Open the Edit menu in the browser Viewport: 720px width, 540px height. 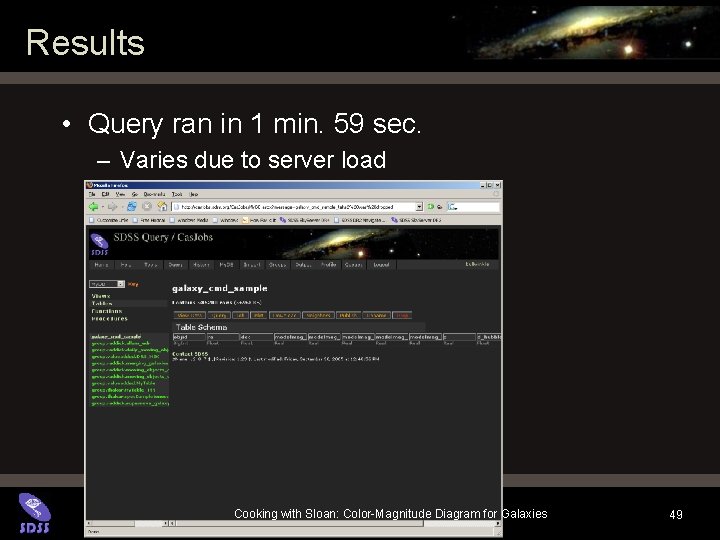click(105, 194)
